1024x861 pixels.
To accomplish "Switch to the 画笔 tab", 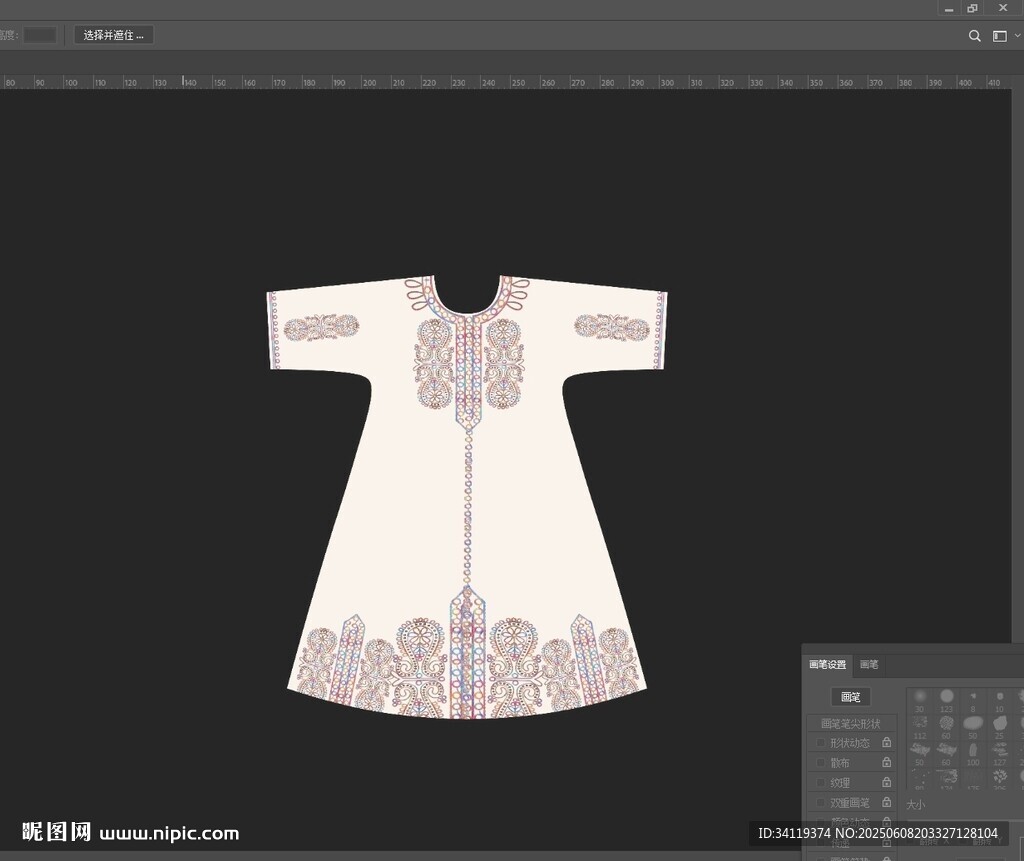I will click(x=869, y=665).
